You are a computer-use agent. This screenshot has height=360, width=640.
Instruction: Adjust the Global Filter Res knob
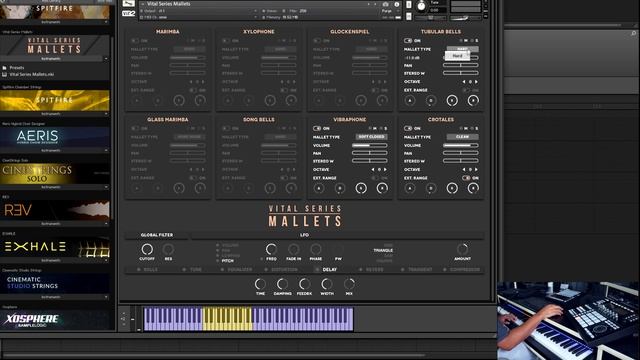tap(168, 249)
